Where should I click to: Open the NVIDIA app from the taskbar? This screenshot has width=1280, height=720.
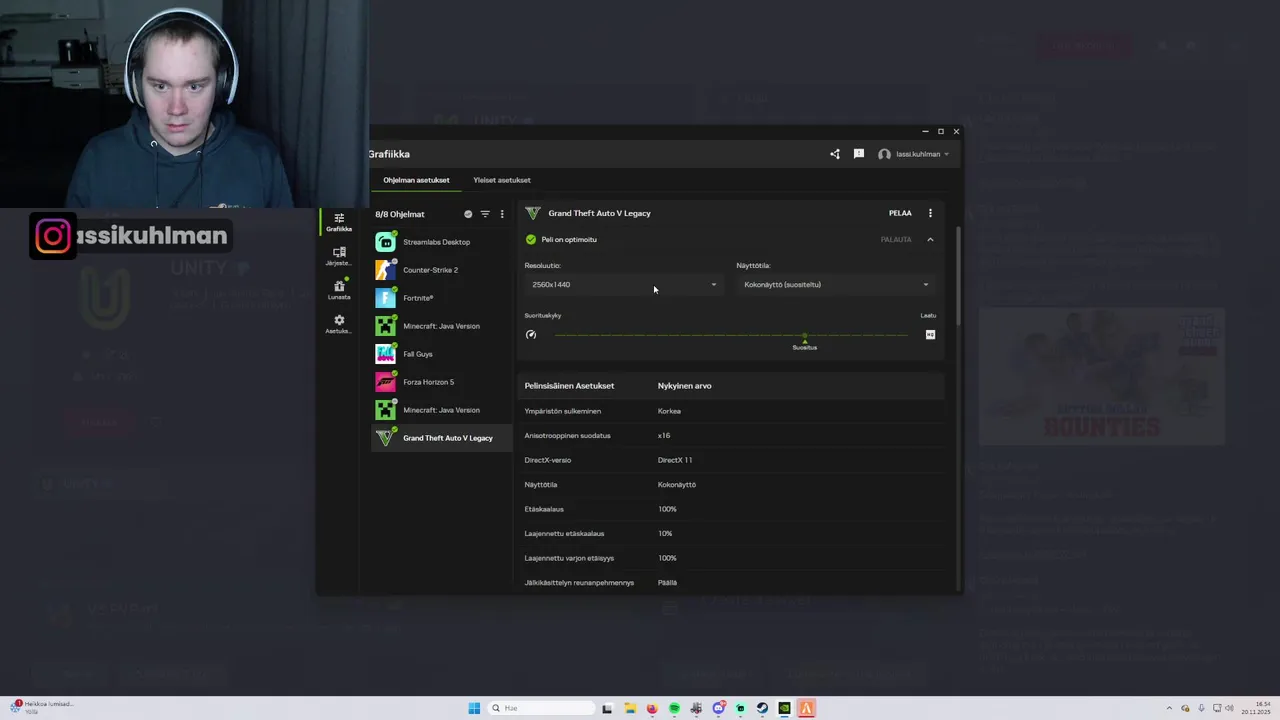pyautogui.click(x=784, y=708)
